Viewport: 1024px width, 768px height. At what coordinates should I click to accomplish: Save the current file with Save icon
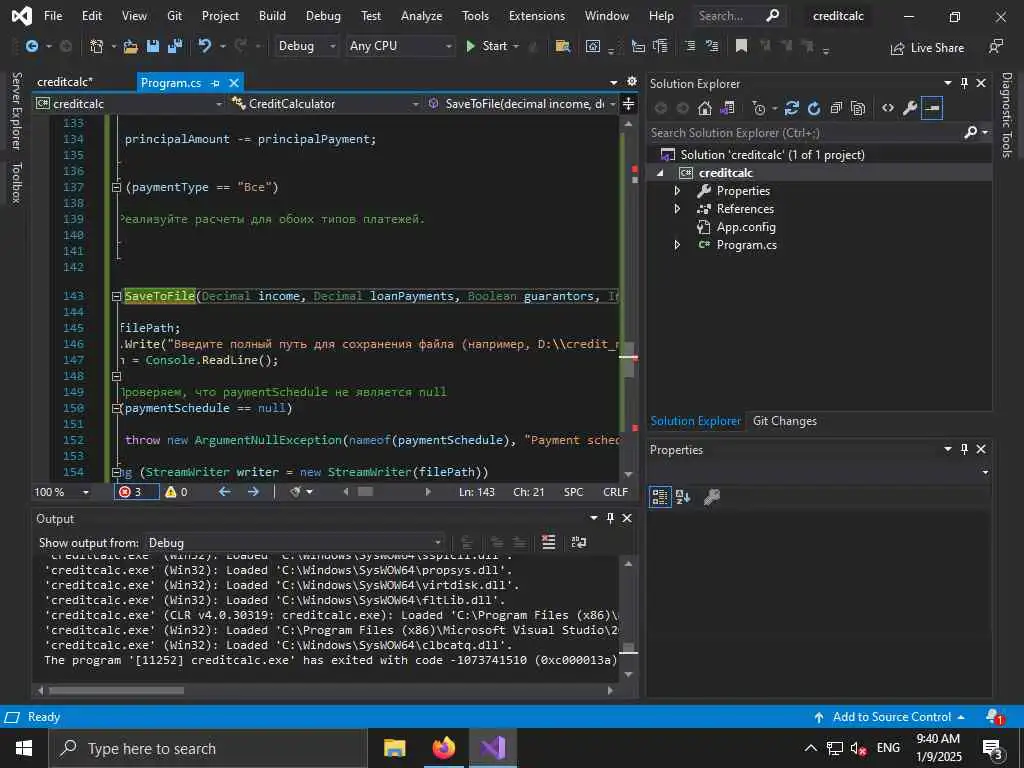(153, 46)
